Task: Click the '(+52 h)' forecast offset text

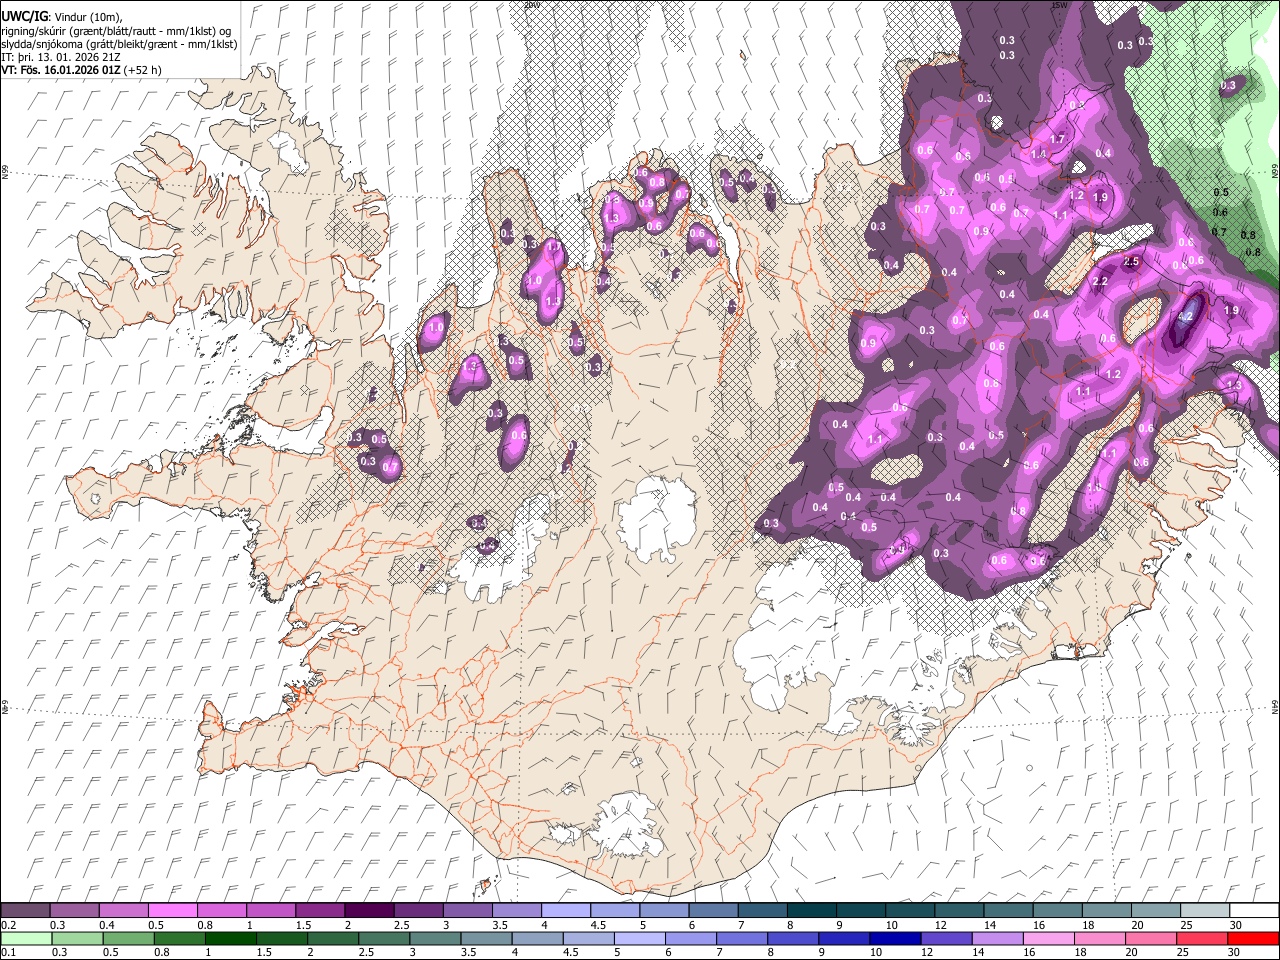Action: [143, 70]
